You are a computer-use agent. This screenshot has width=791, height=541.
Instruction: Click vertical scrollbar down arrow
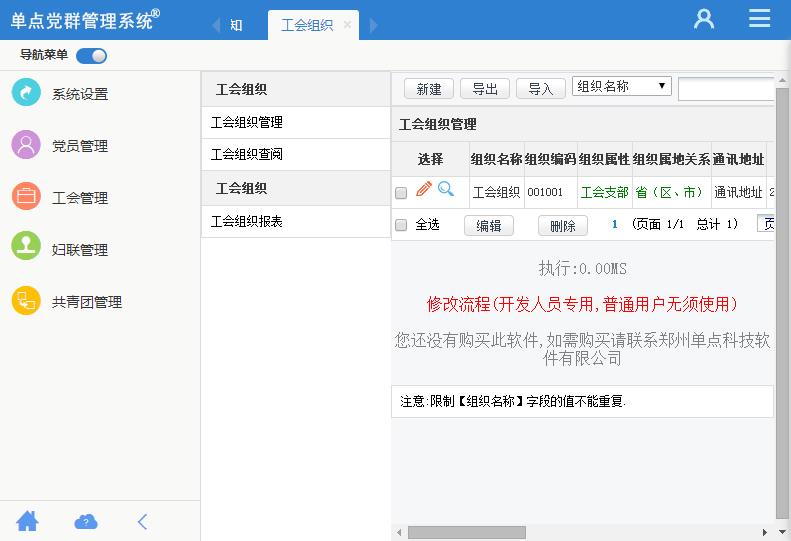(x=782, y=532)
